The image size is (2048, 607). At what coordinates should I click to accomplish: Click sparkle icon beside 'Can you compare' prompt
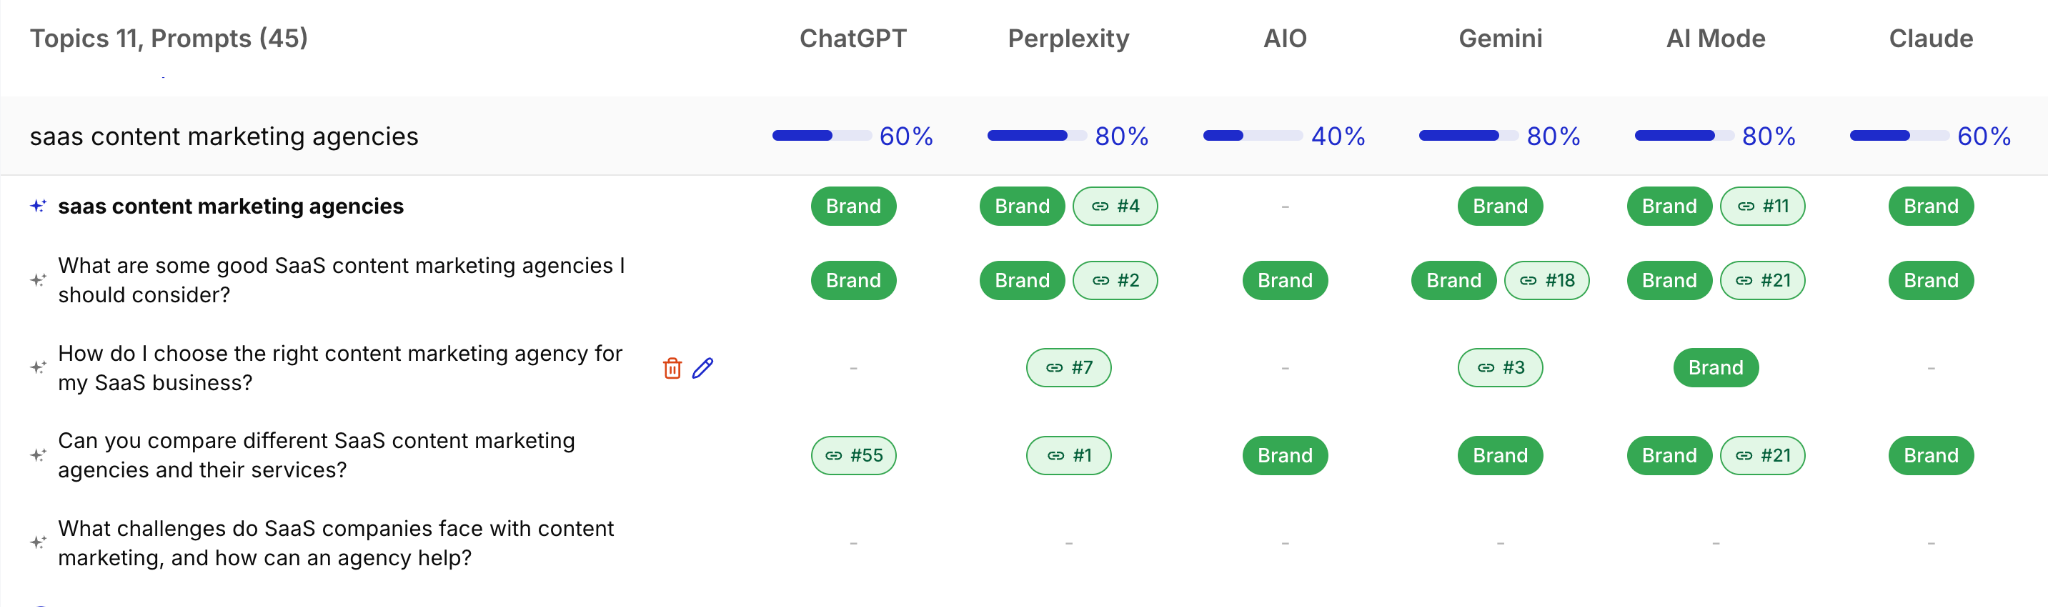point(38,455)
